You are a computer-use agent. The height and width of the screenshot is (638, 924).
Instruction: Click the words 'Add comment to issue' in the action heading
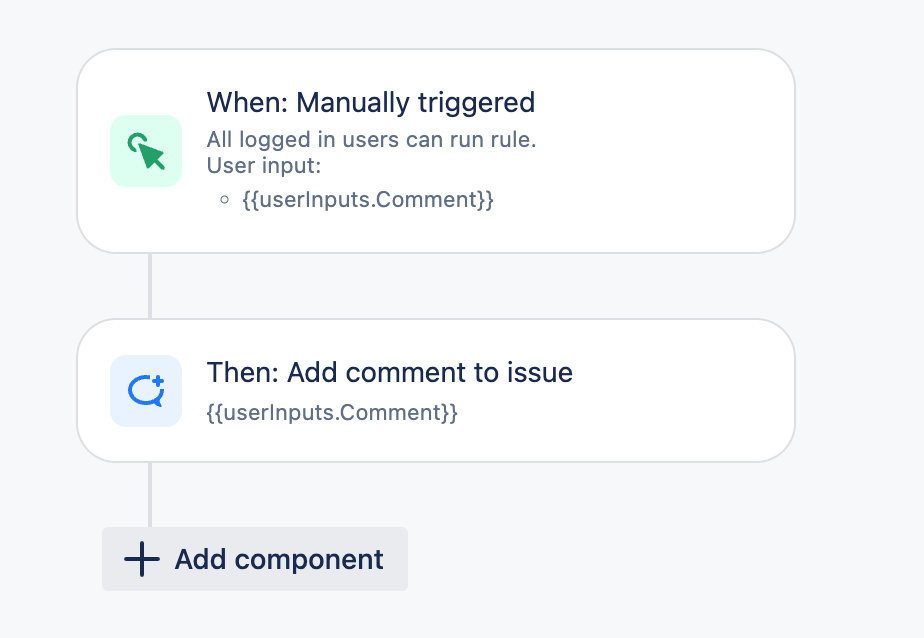tap(430, 372)
